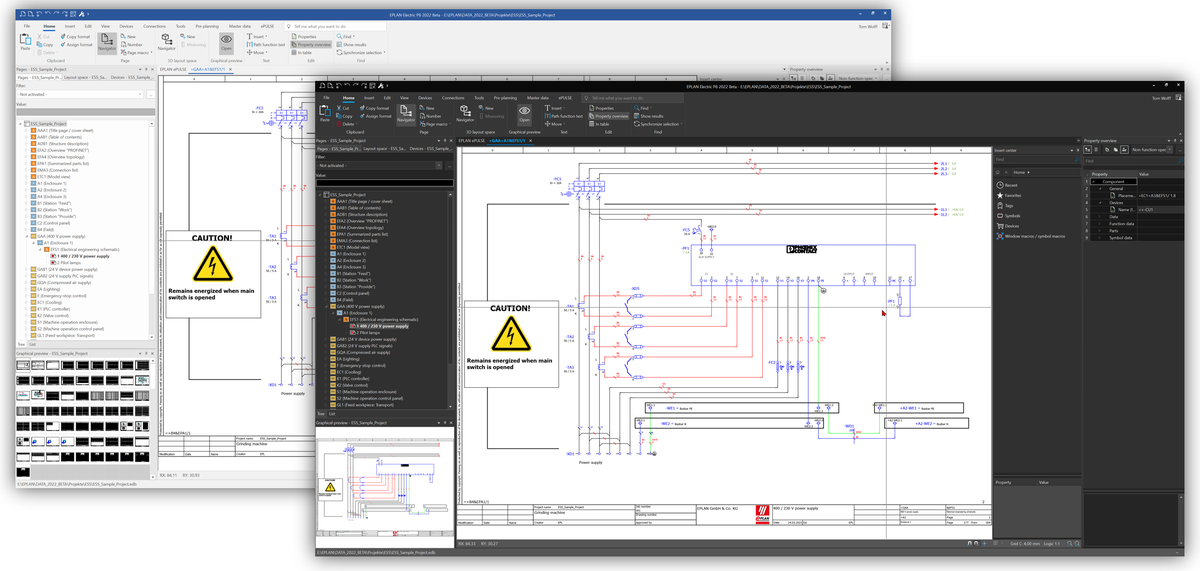Open Devices cart icon in Insert center

tap(1000, 225)
